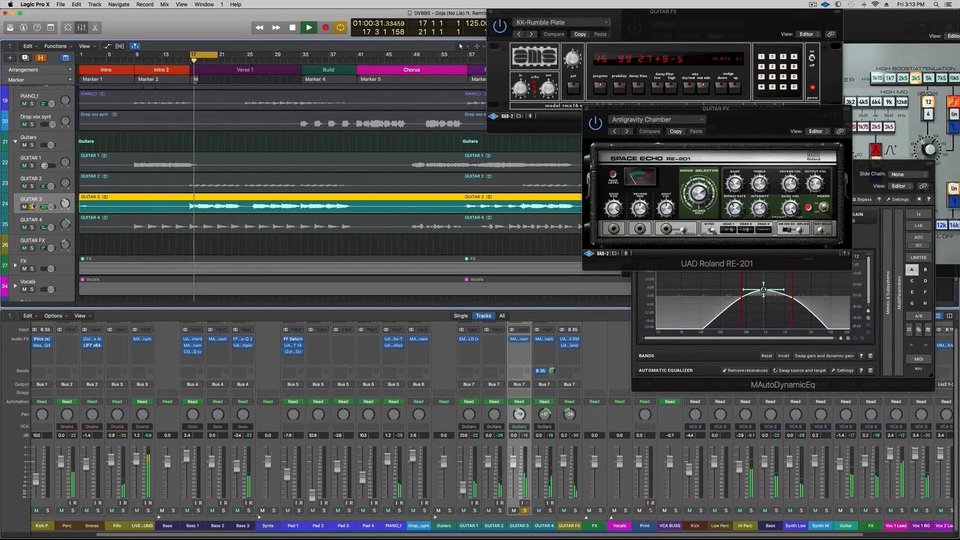Open the Library icon in control bar
The width and height of the screenshot is (960, 540).
point(10,28)
